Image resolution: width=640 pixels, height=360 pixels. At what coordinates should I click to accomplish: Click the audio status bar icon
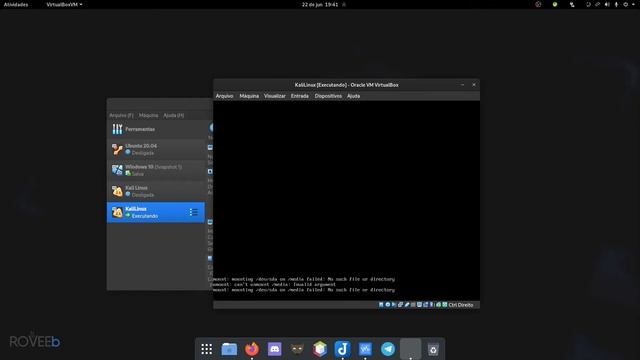pos(394,304)
